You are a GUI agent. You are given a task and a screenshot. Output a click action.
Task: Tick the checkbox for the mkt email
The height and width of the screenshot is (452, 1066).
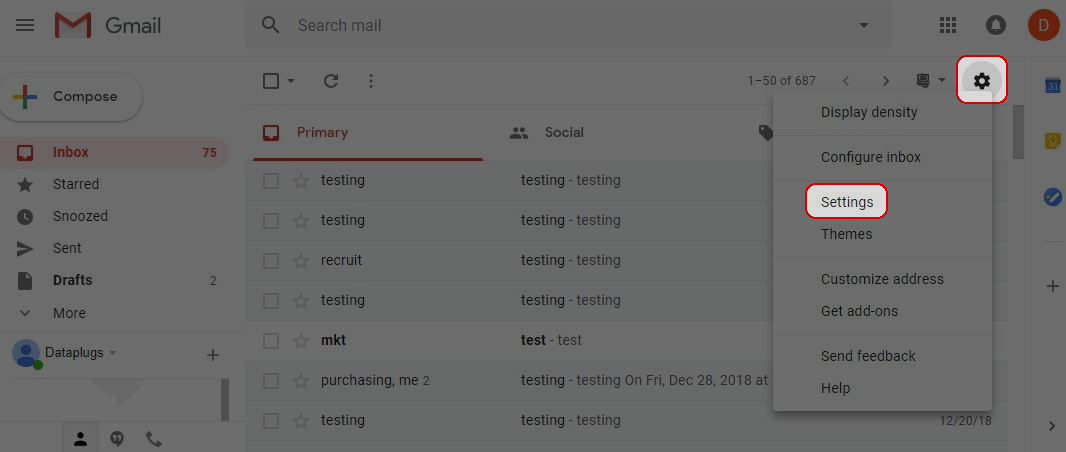(271, 340)
